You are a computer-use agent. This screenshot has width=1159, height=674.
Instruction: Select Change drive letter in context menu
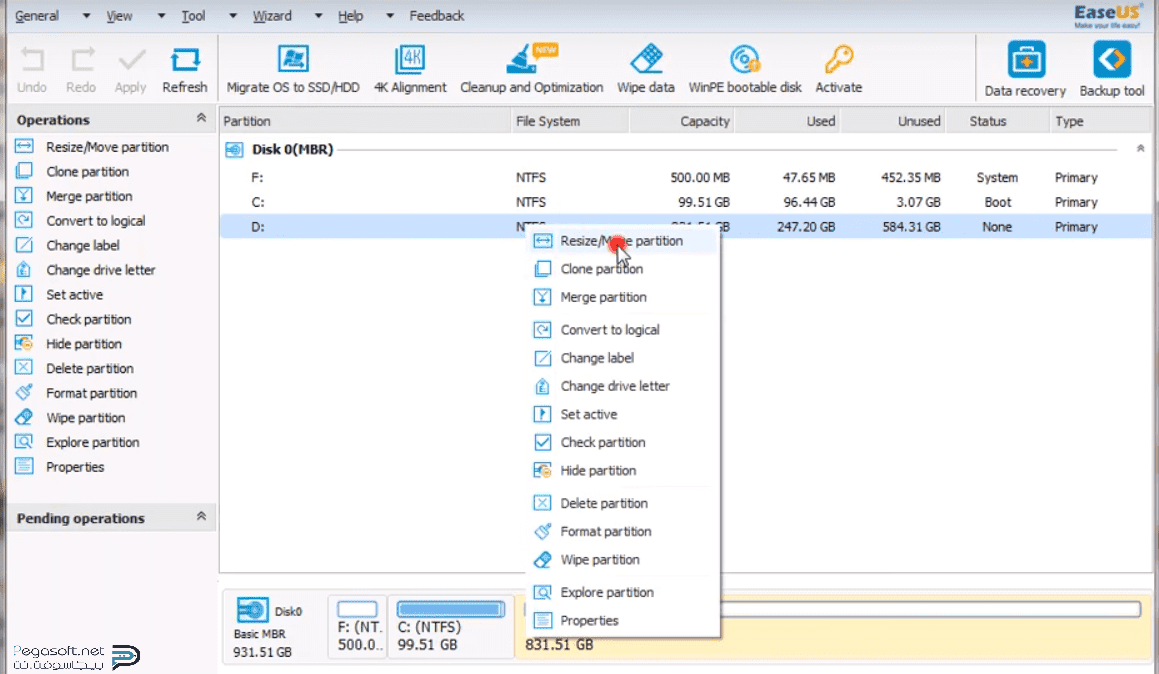coord(622,386)
